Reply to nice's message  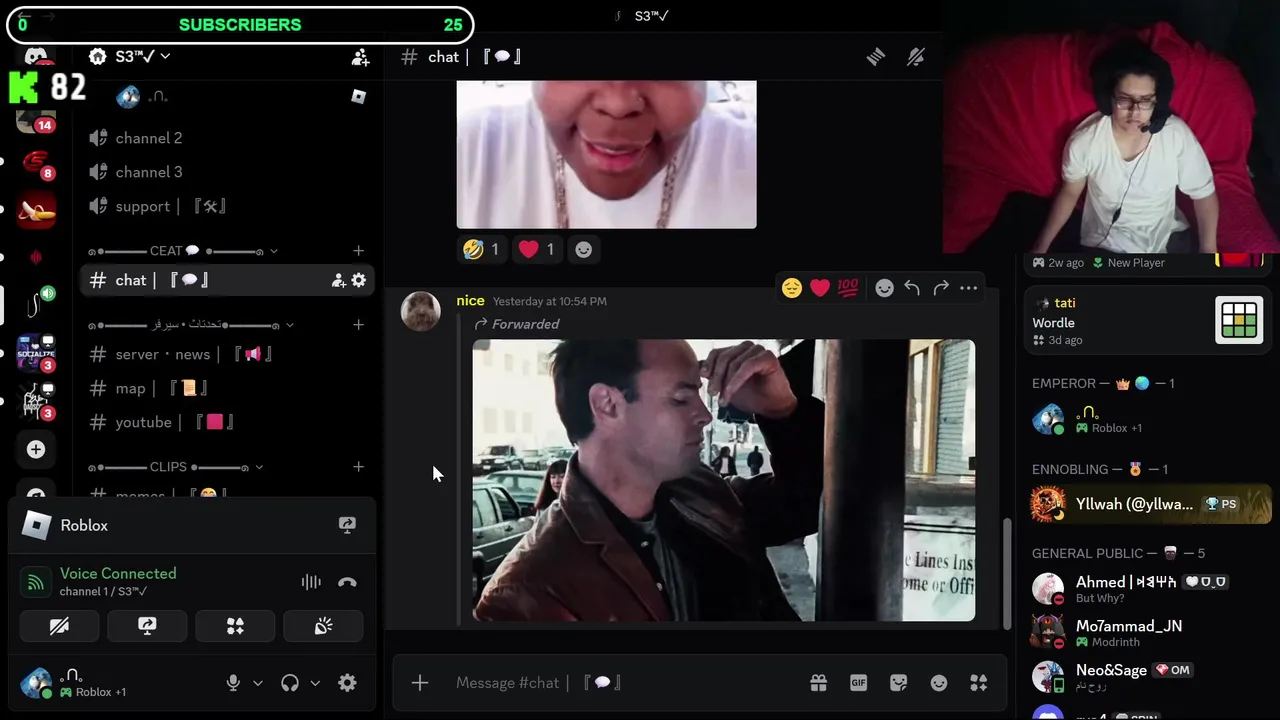(x=912, y=288)
